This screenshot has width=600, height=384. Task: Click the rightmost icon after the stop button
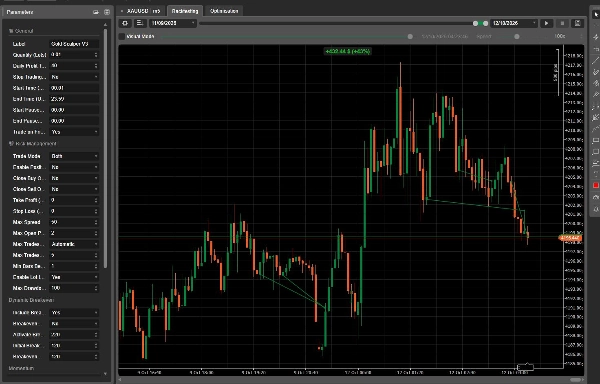(577, 23)
